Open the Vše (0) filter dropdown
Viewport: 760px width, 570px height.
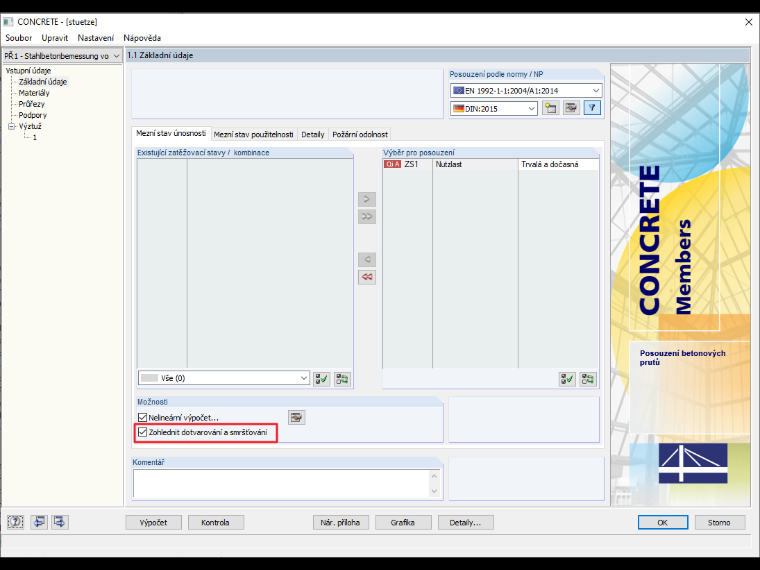coord(224,378)
